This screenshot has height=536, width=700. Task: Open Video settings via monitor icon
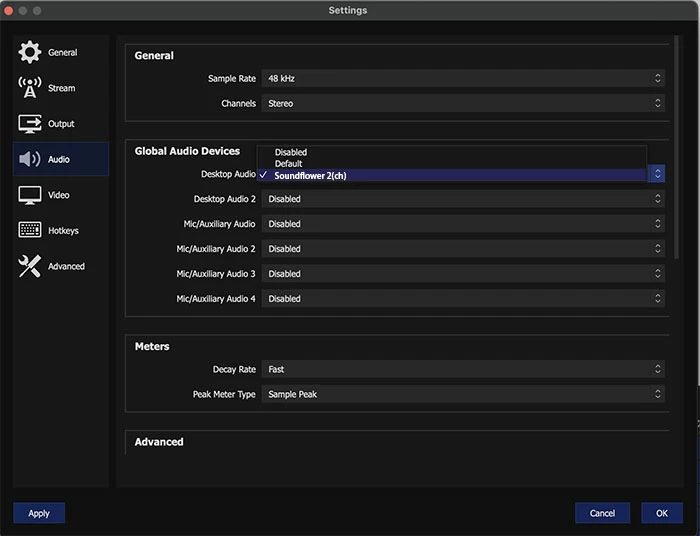[30, 195]
